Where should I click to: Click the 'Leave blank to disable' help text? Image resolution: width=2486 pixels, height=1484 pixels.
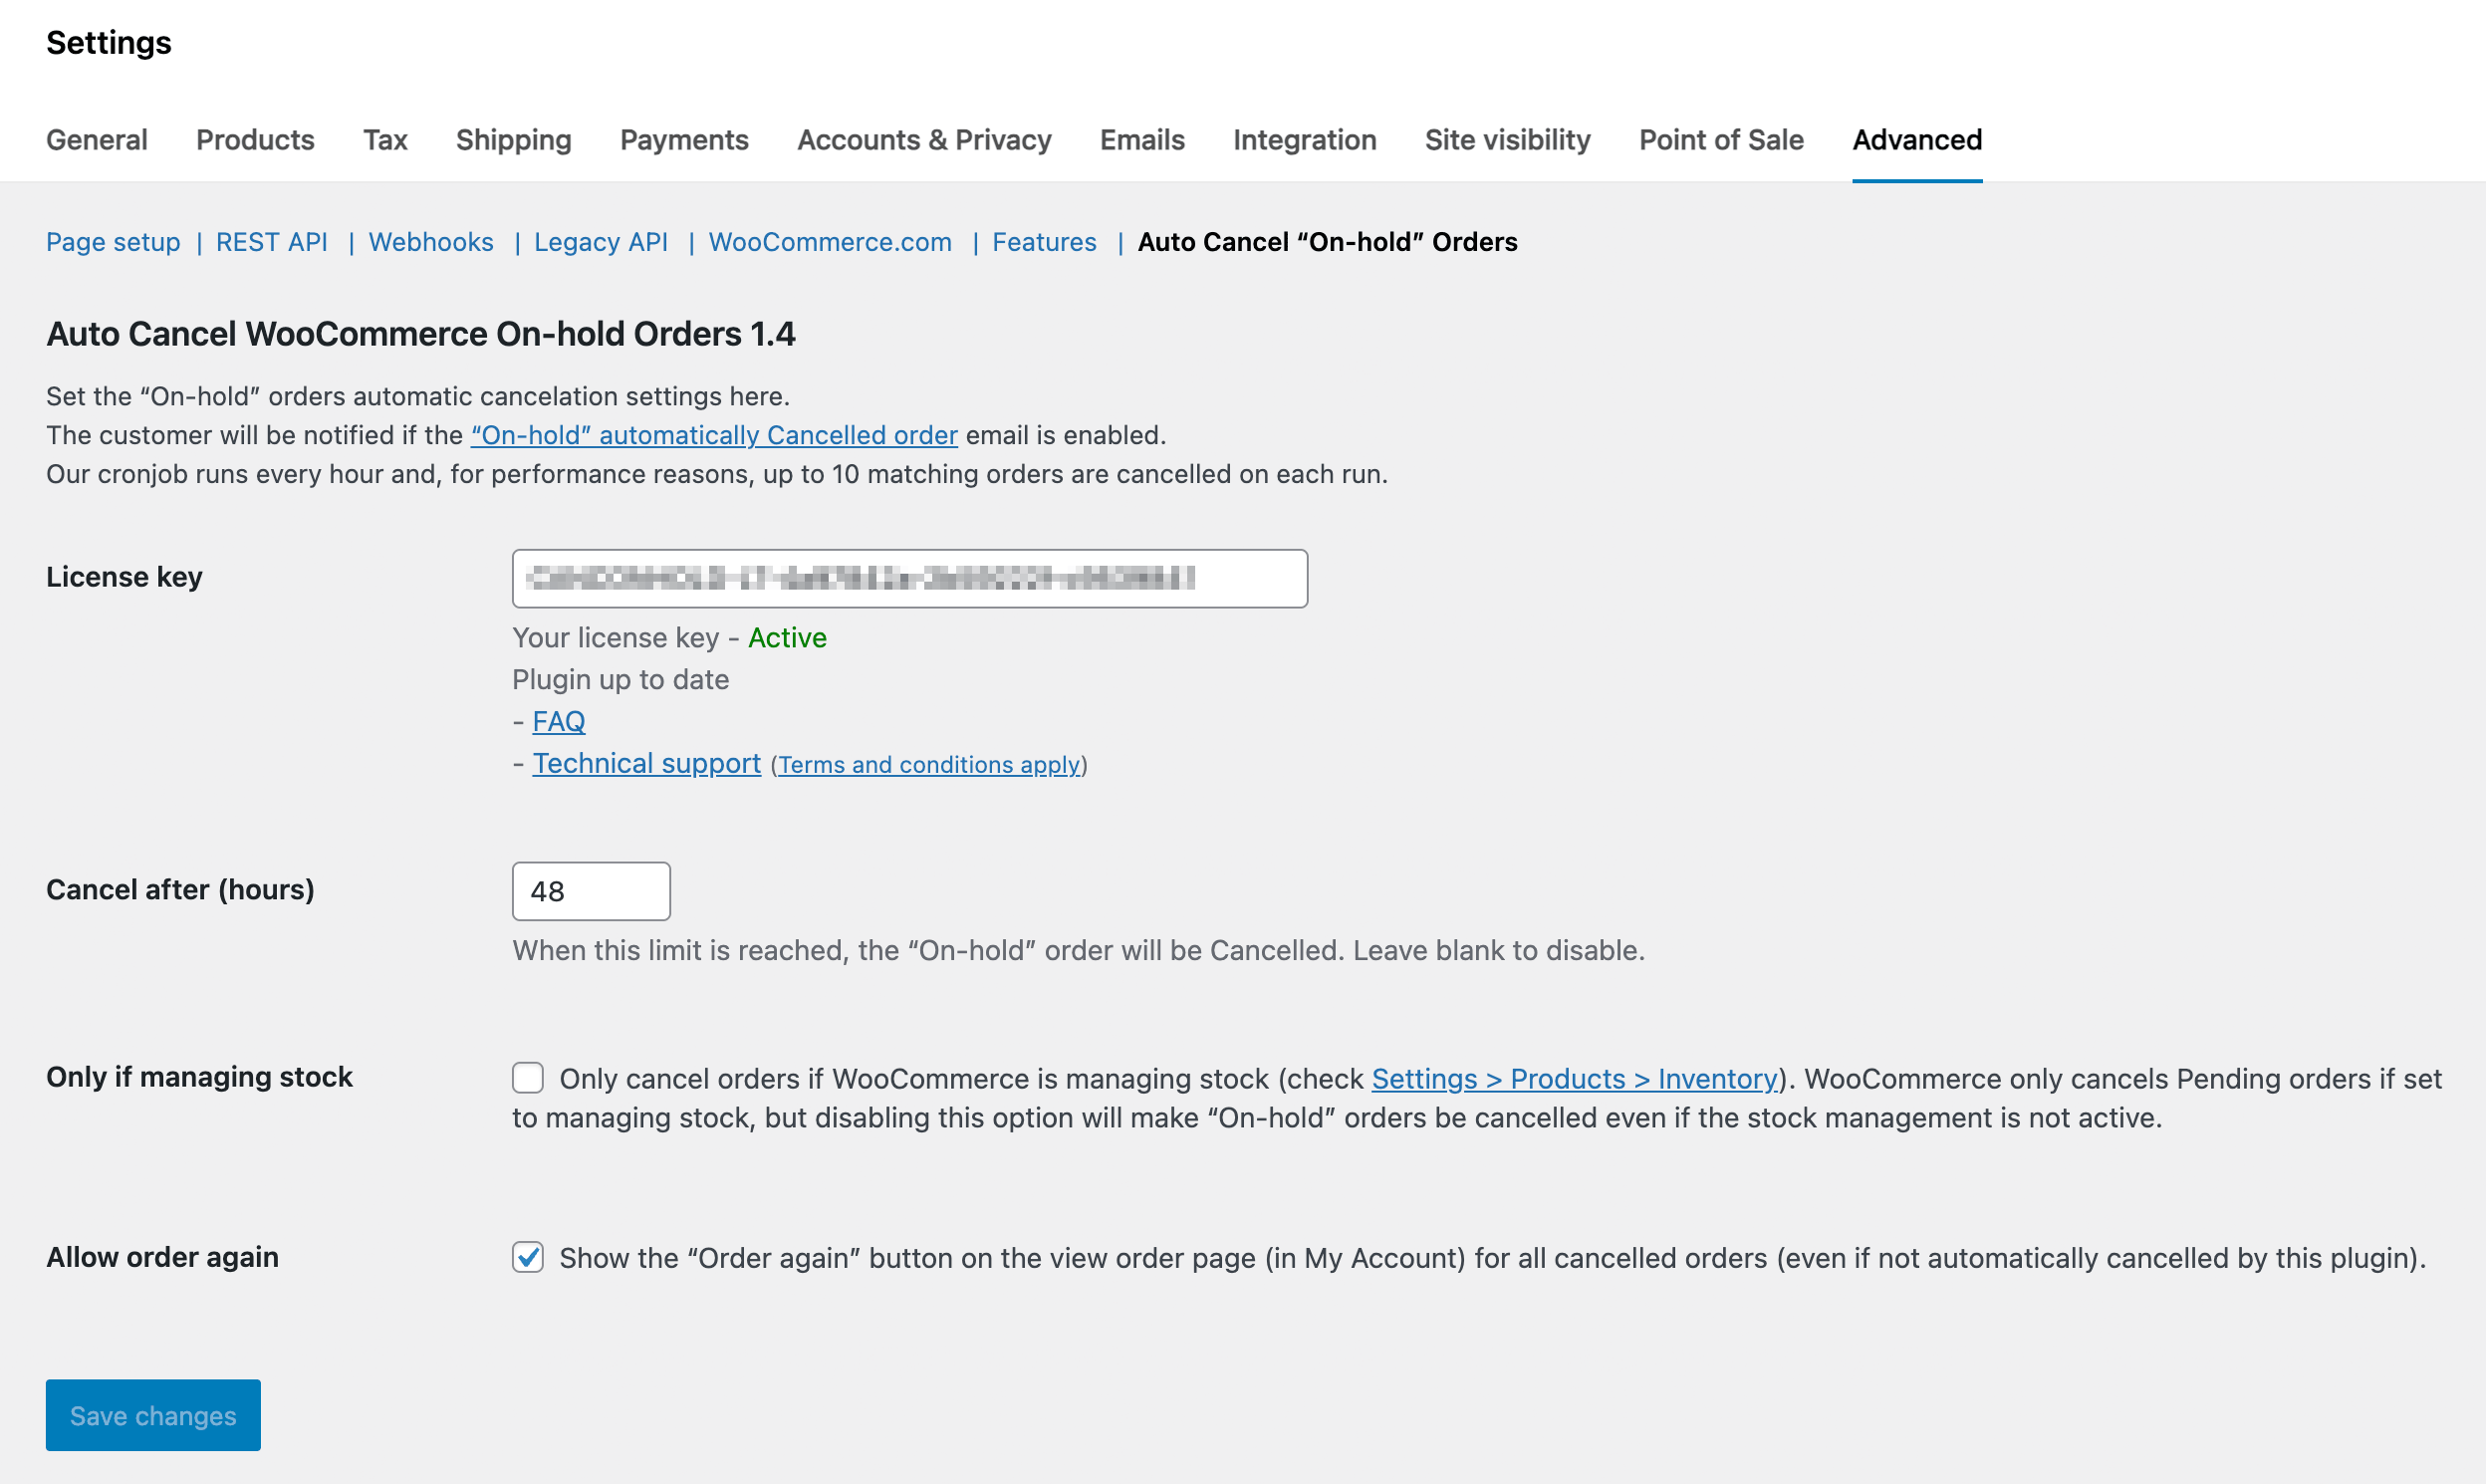[x=1498, y=950]
